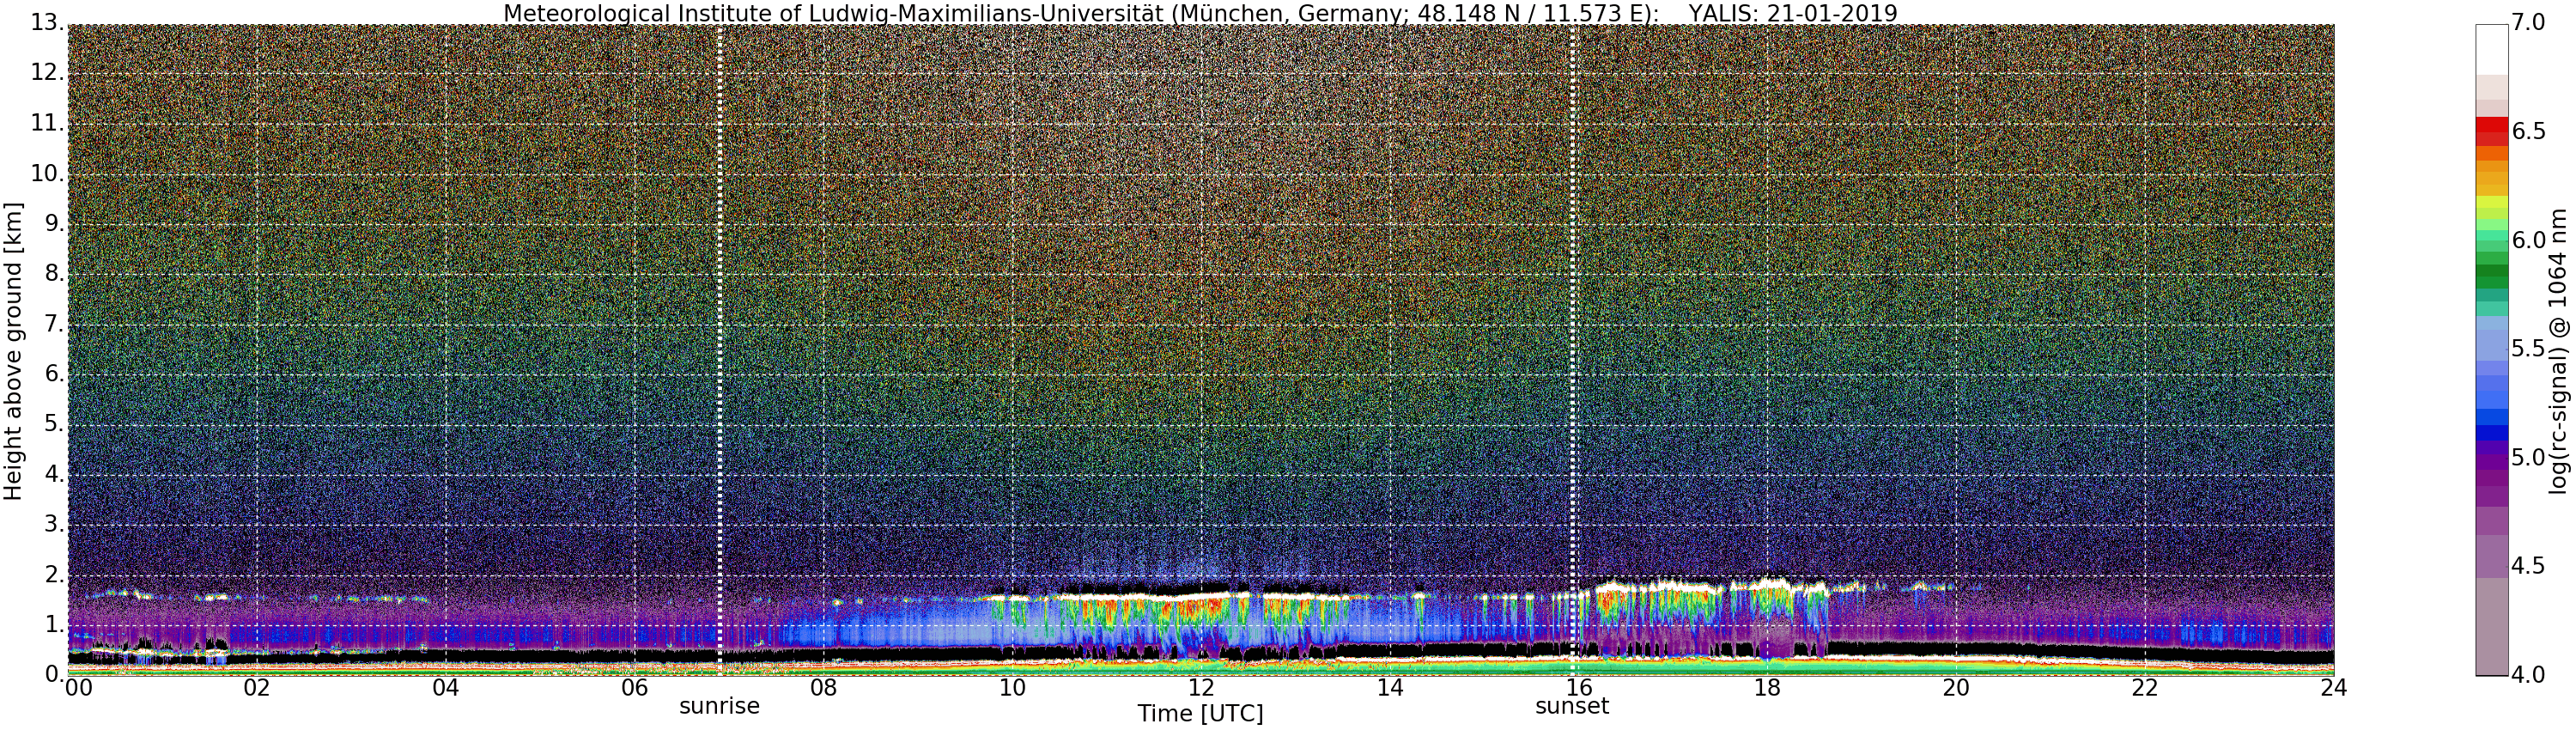Click the height tick label '1.'
The width and height of the screenshot is (2576, 730).
click(53, 624)
